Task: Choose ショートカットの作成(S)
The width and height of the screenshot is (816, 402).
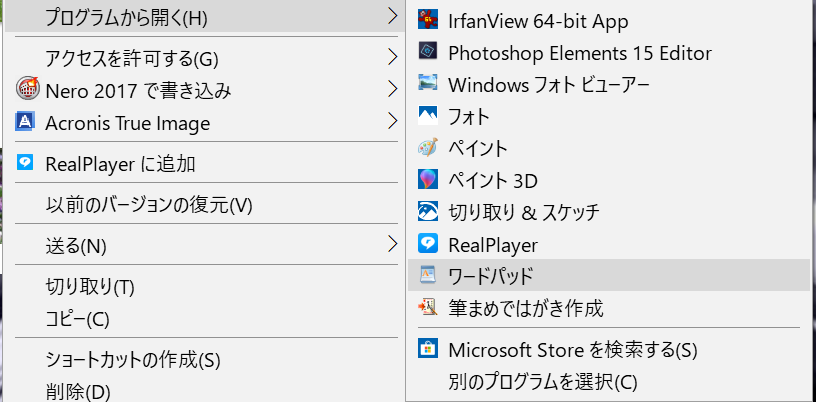Action: (x=205, y=359)
